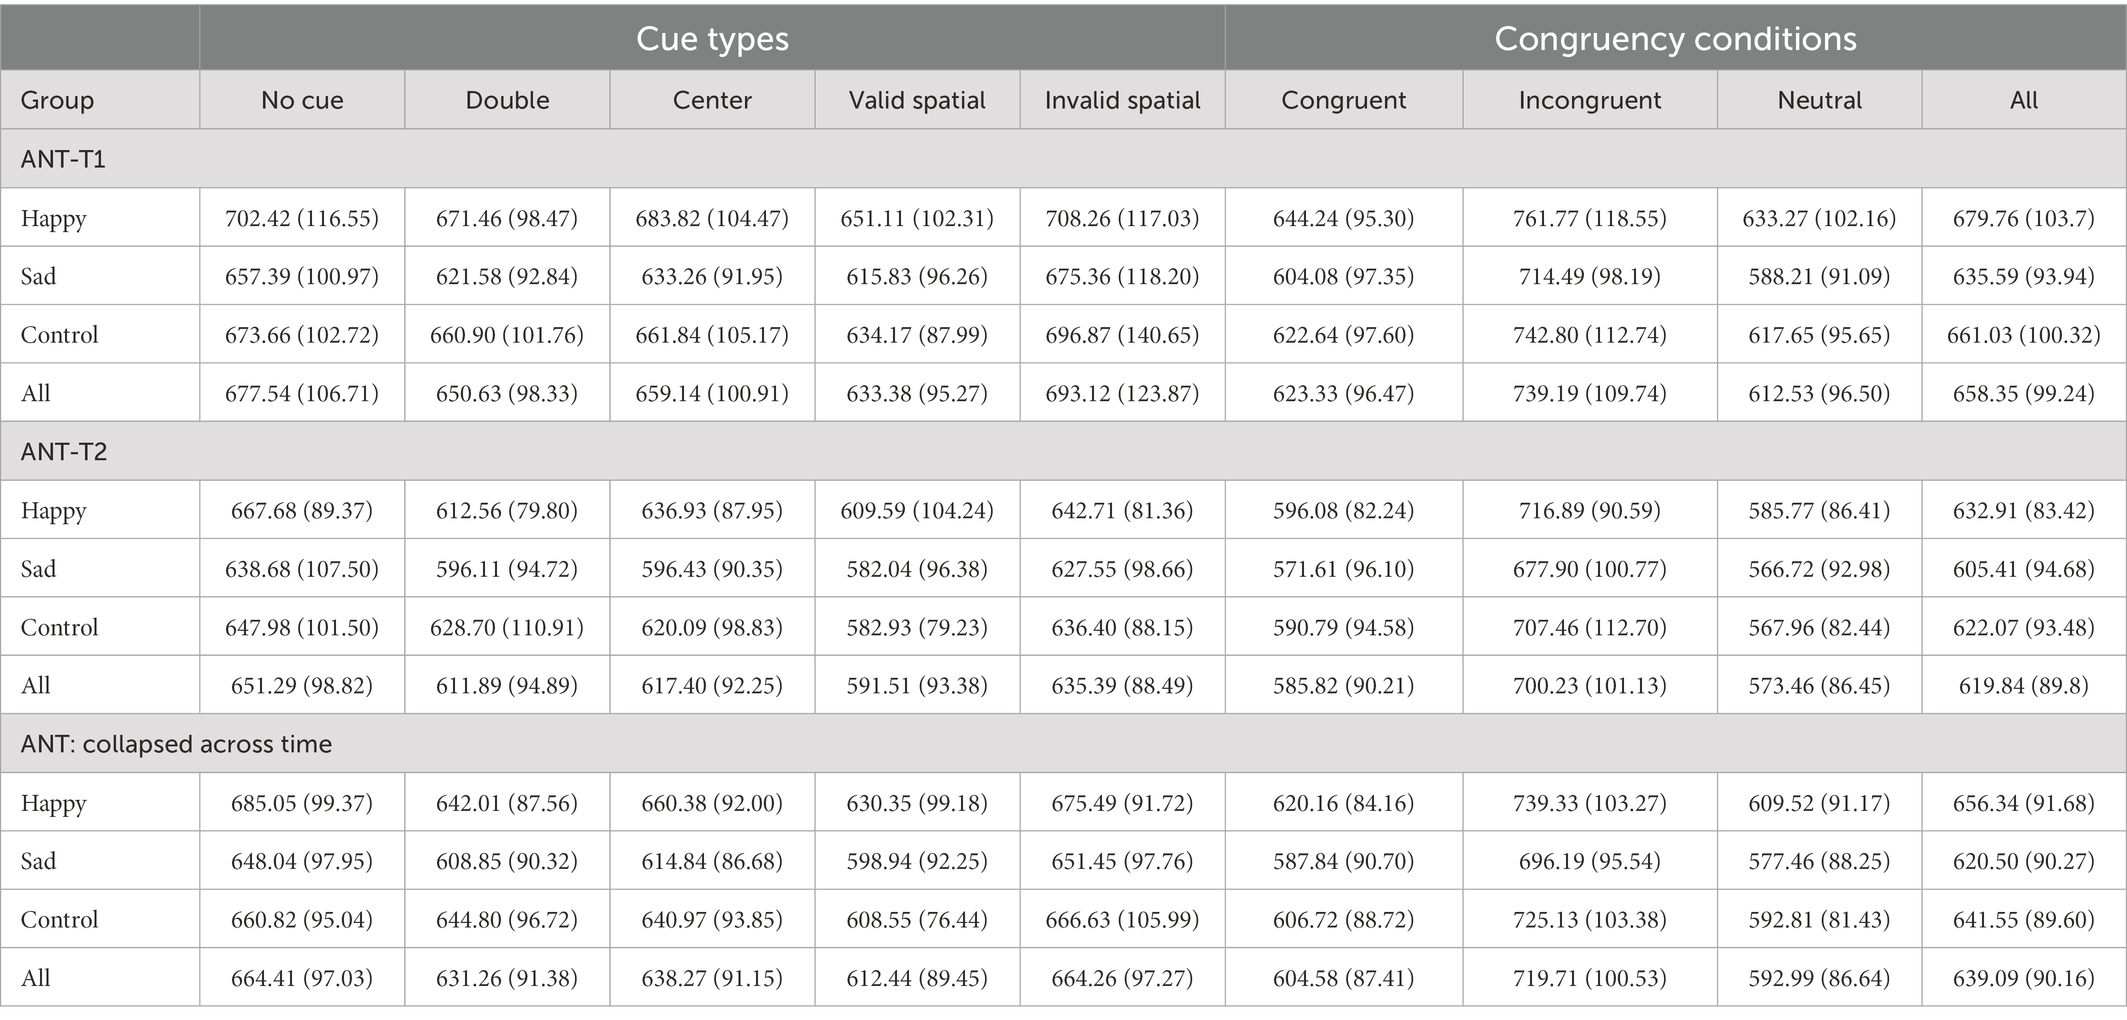The width and height of the screenshot is (2127, 1020).
Task: Click the Cue types header
Action: 712,38
